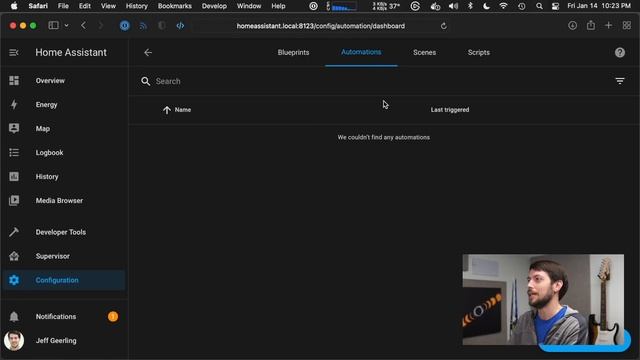Open the Develop menu

pos(214,6)
